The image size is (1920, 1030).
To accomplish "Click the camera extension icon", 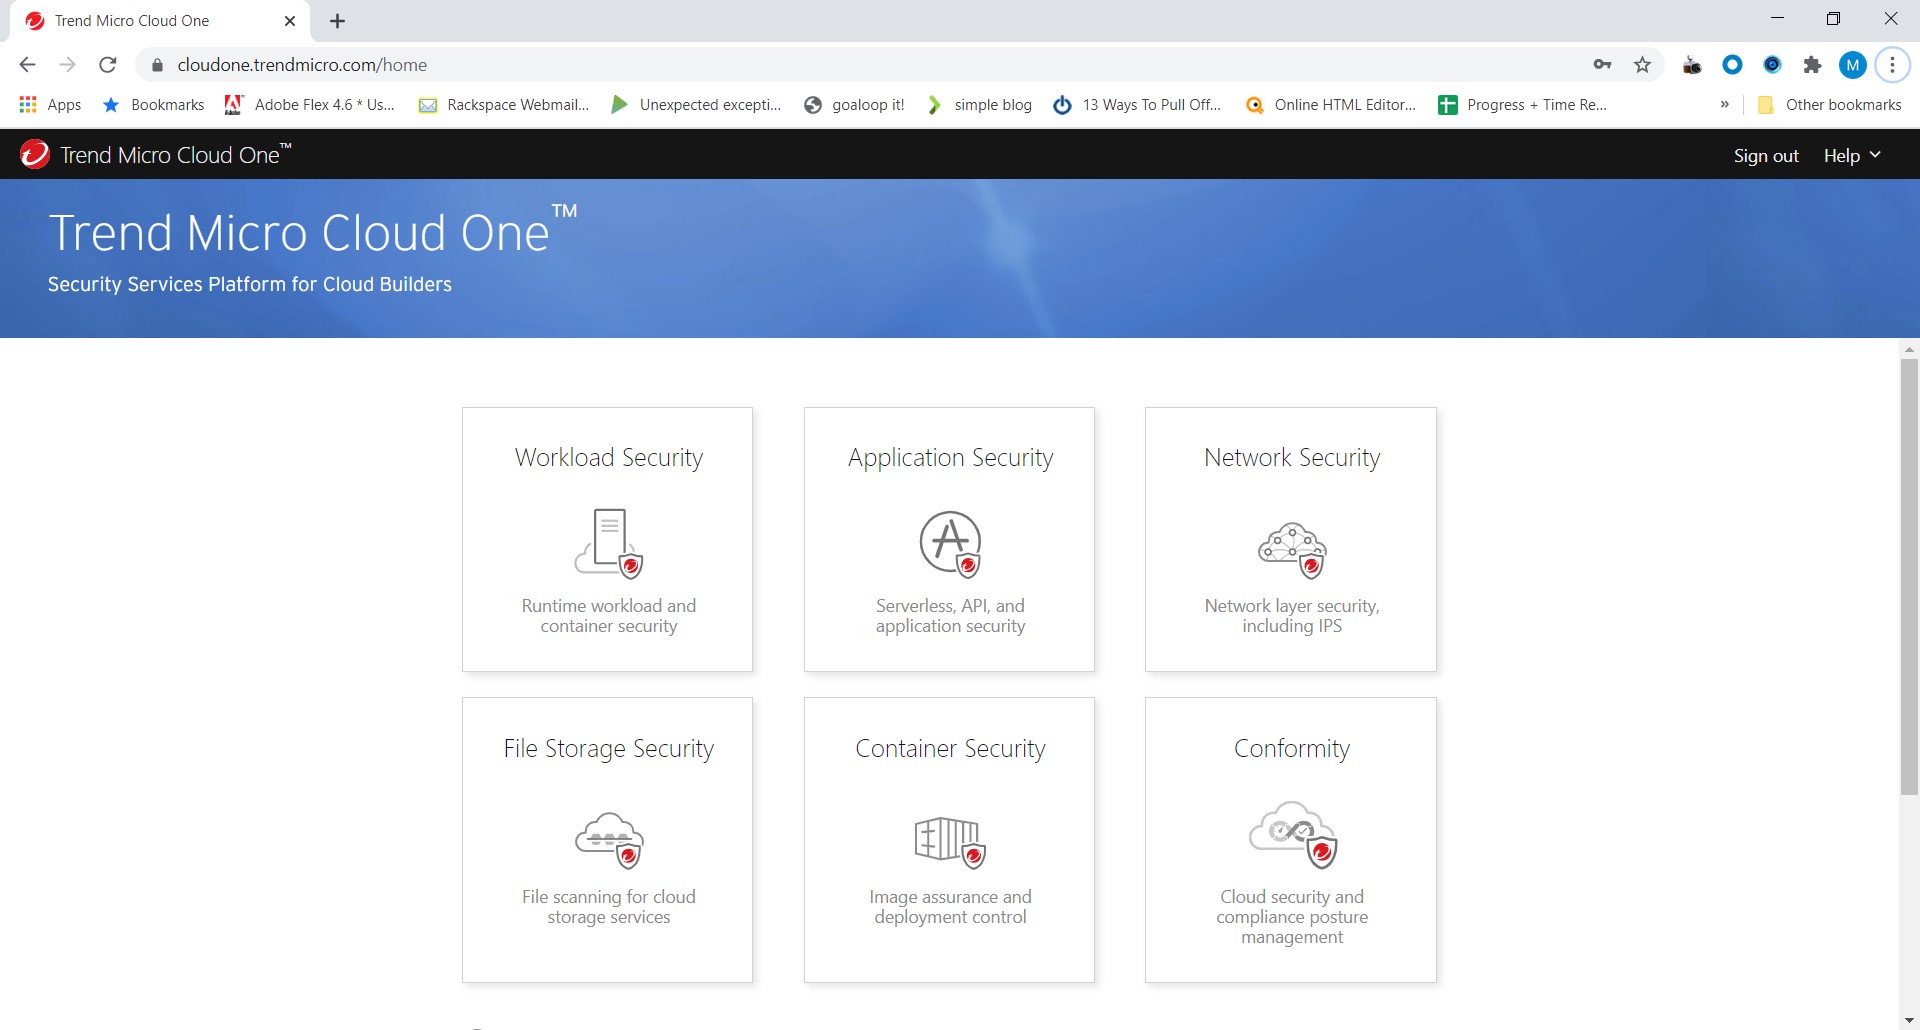I will click(x=1692, y=65).
